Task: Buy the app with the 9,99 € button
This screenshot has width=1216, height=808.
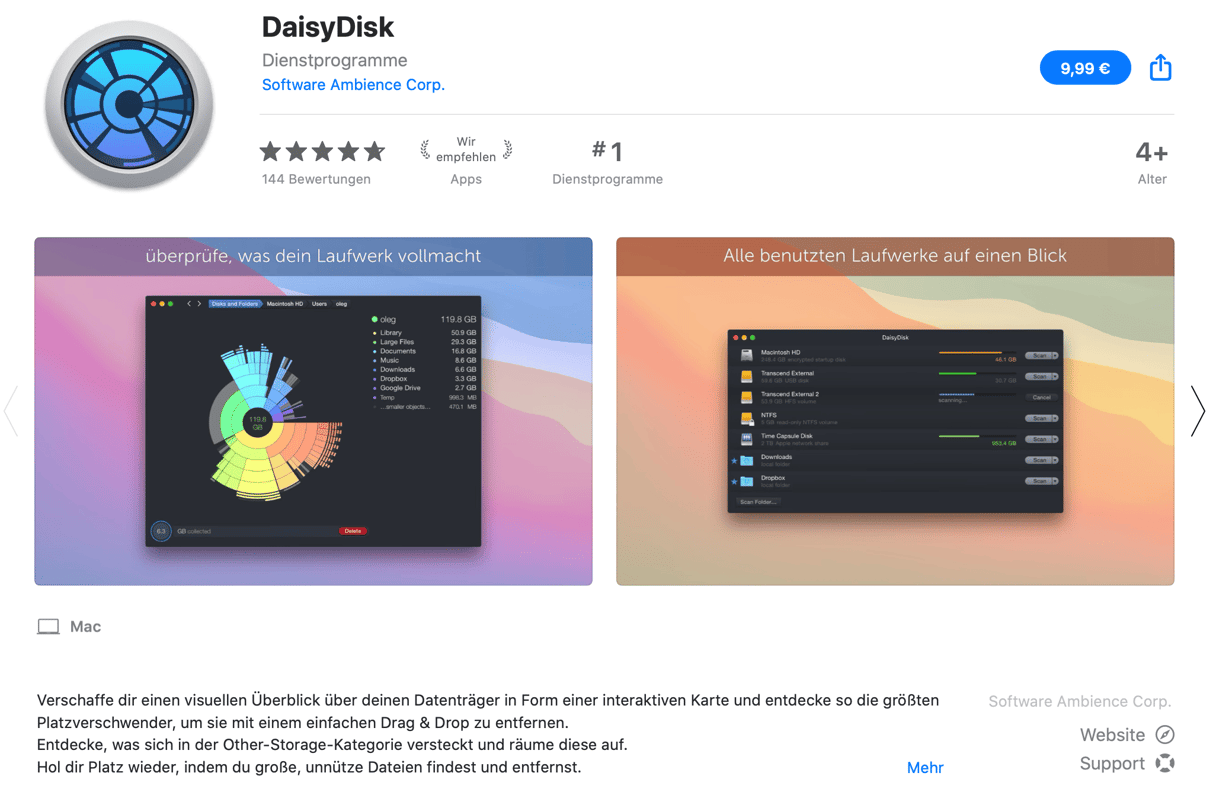Action: (x=1085, y=68)
